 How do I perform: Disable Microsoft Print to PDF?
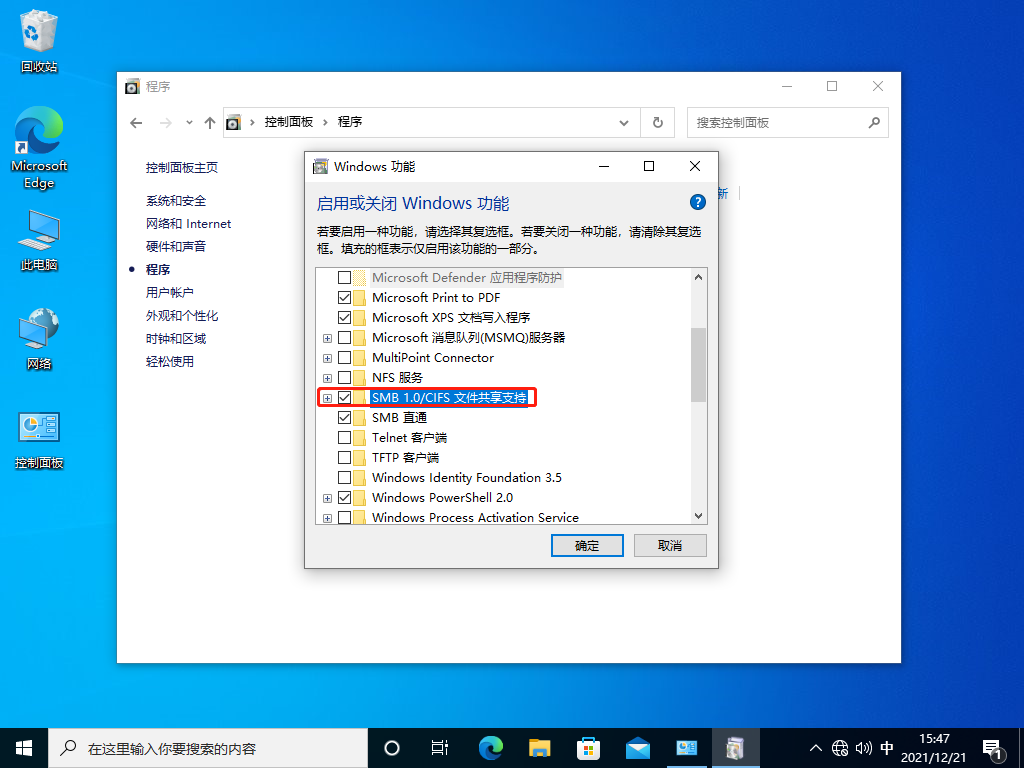(344, 297)
